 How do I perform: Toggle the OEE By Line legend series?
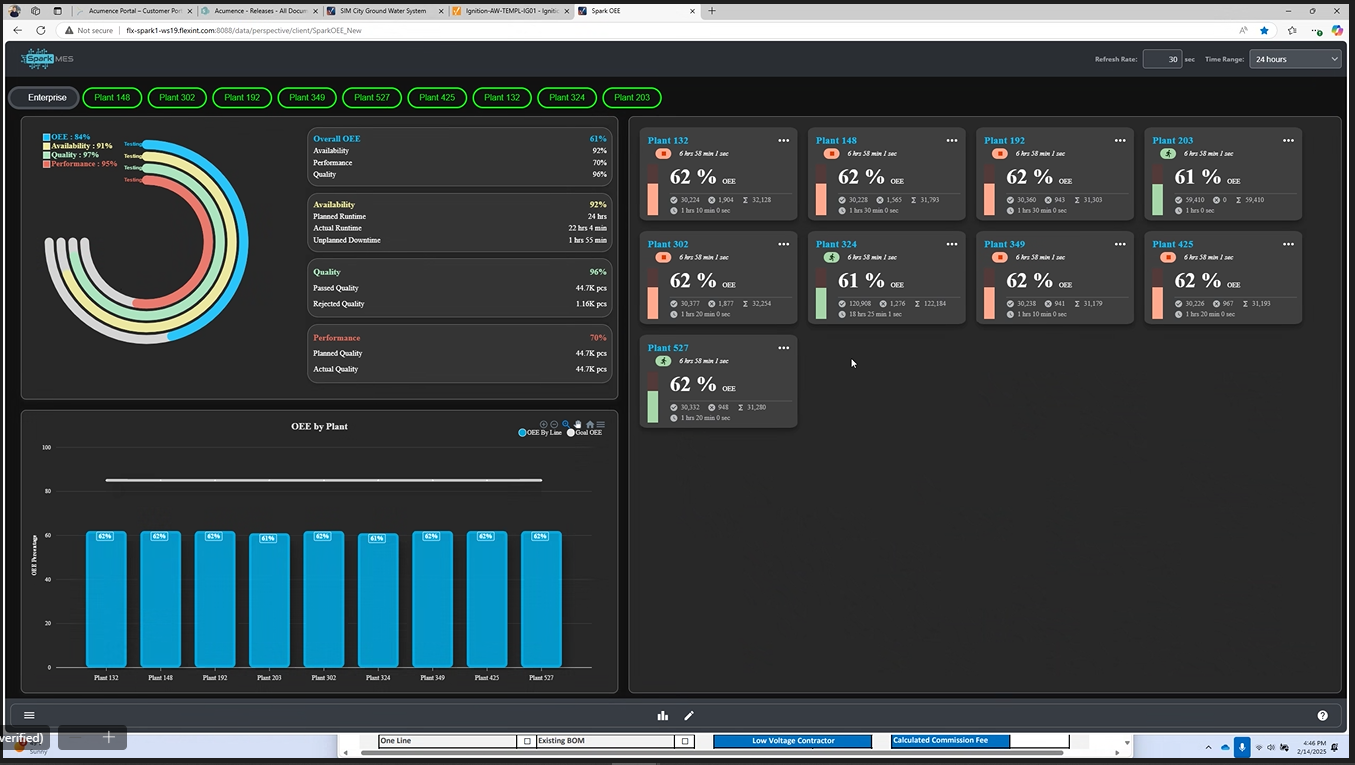(540, 433)
